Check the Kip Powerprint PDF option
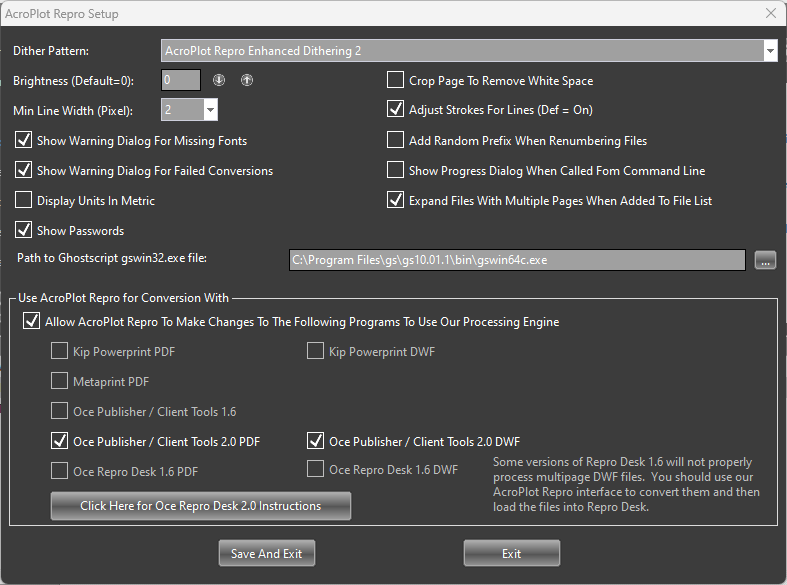Viewport: 787px width, 585px height. [x=59, y=351]
